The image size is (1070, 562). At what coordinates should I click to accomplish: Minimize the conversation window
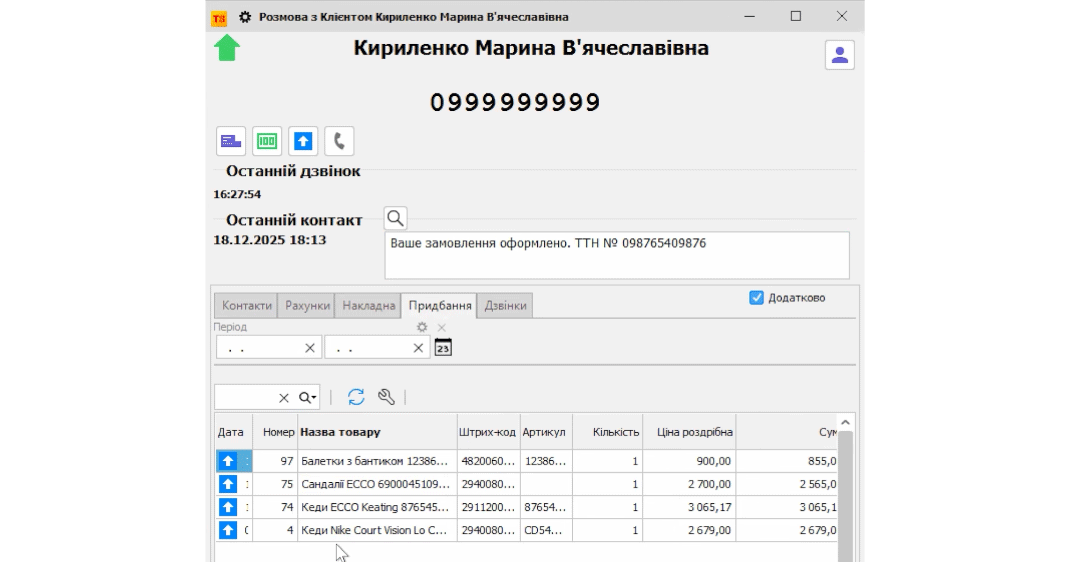[749, 16]
